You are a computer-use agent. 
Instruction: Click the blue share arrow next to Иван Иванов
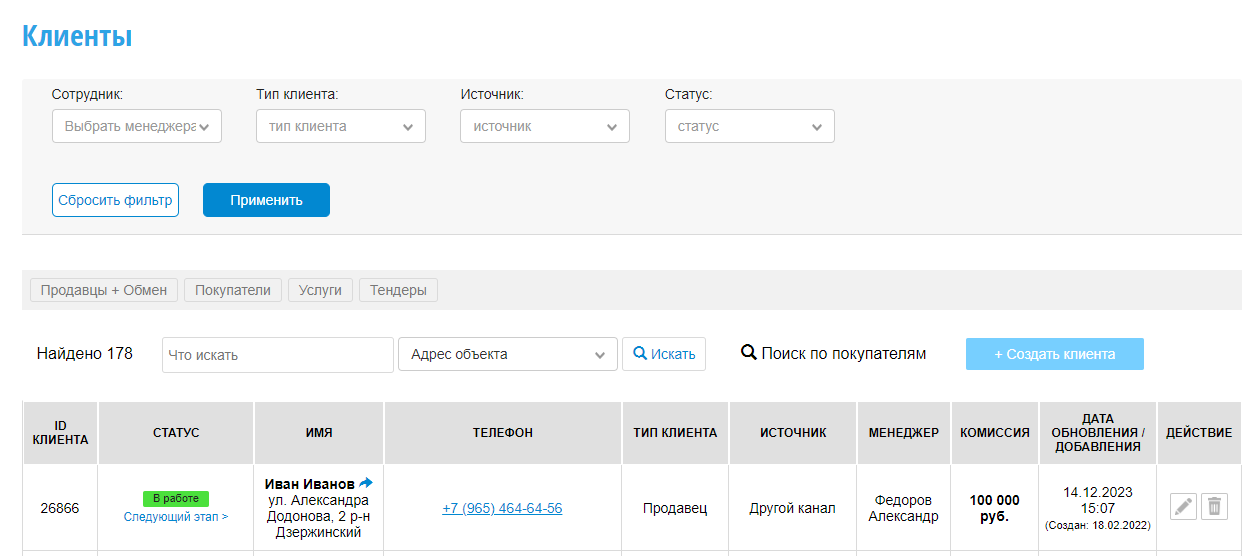tap(366, 483)
